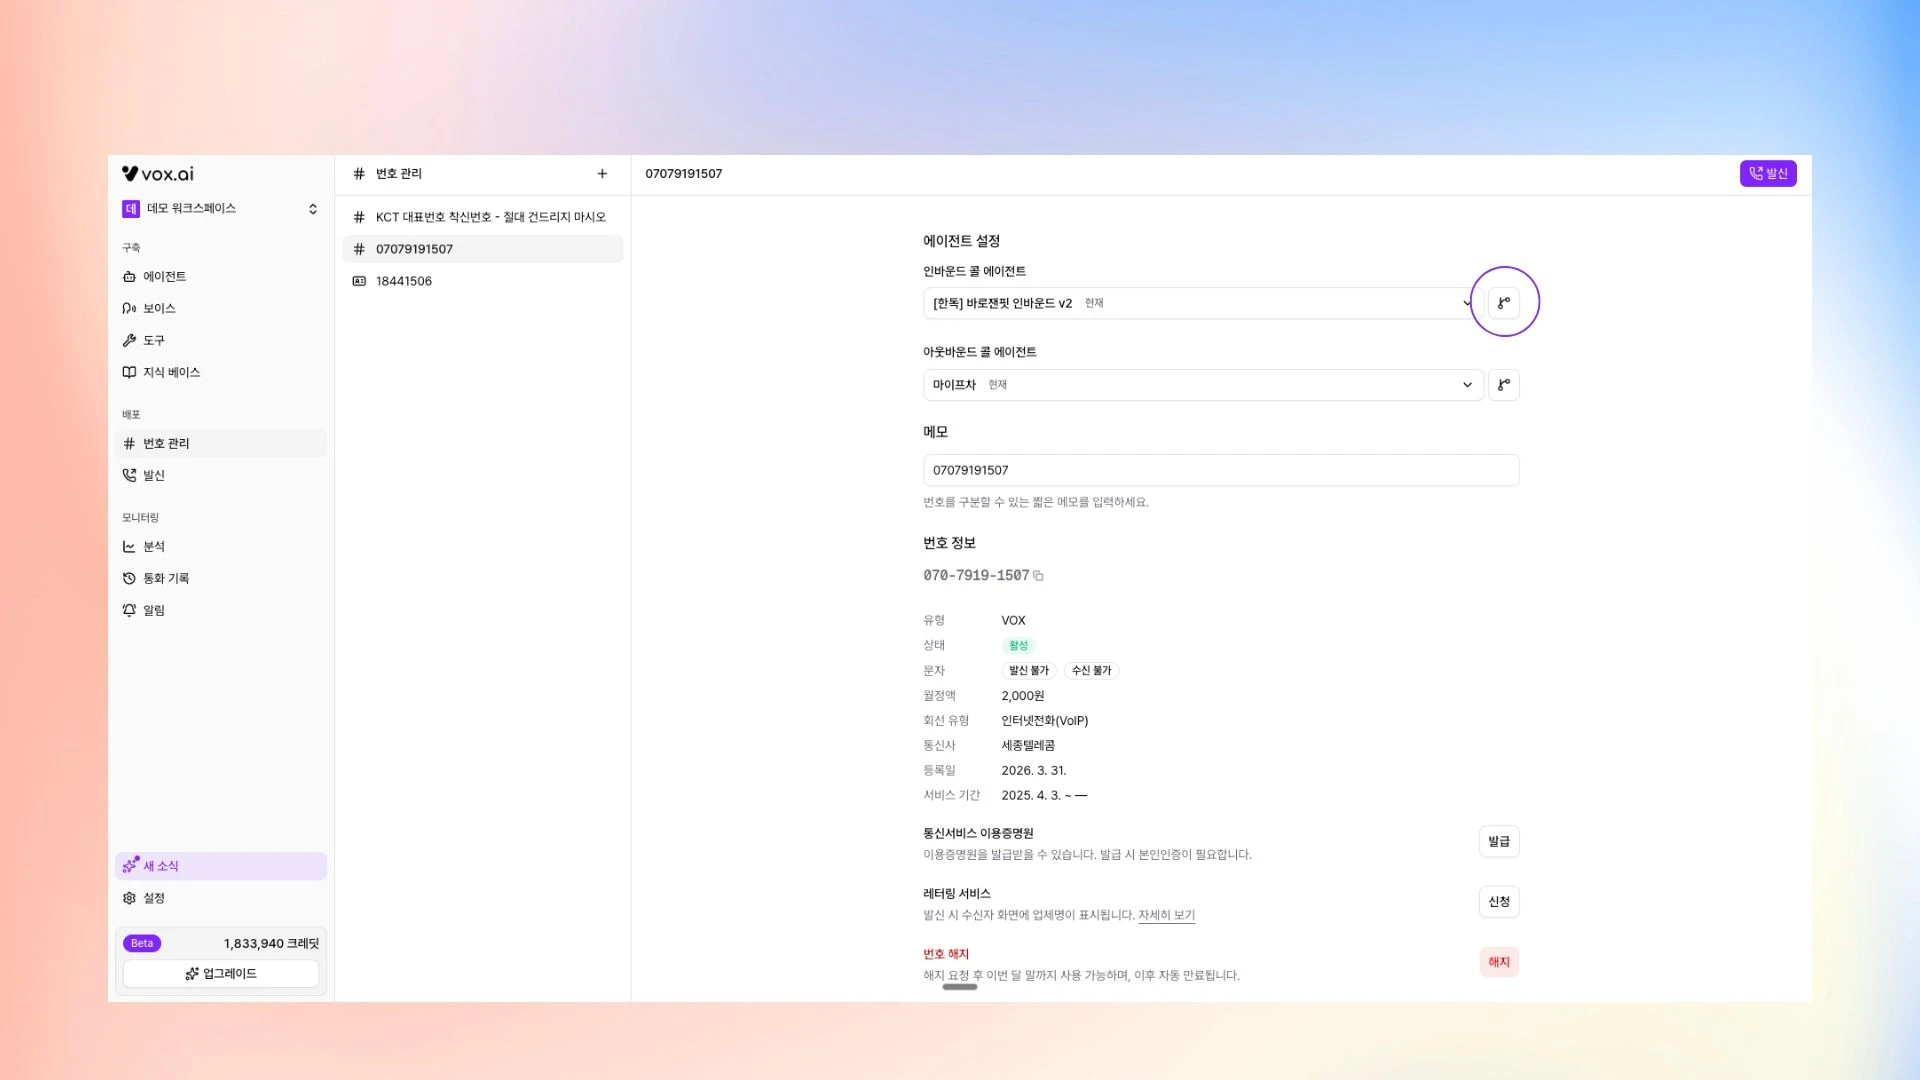Open 설정 settings
This screenshot has height=1080, width=1920.
click(x=220, y=898)
